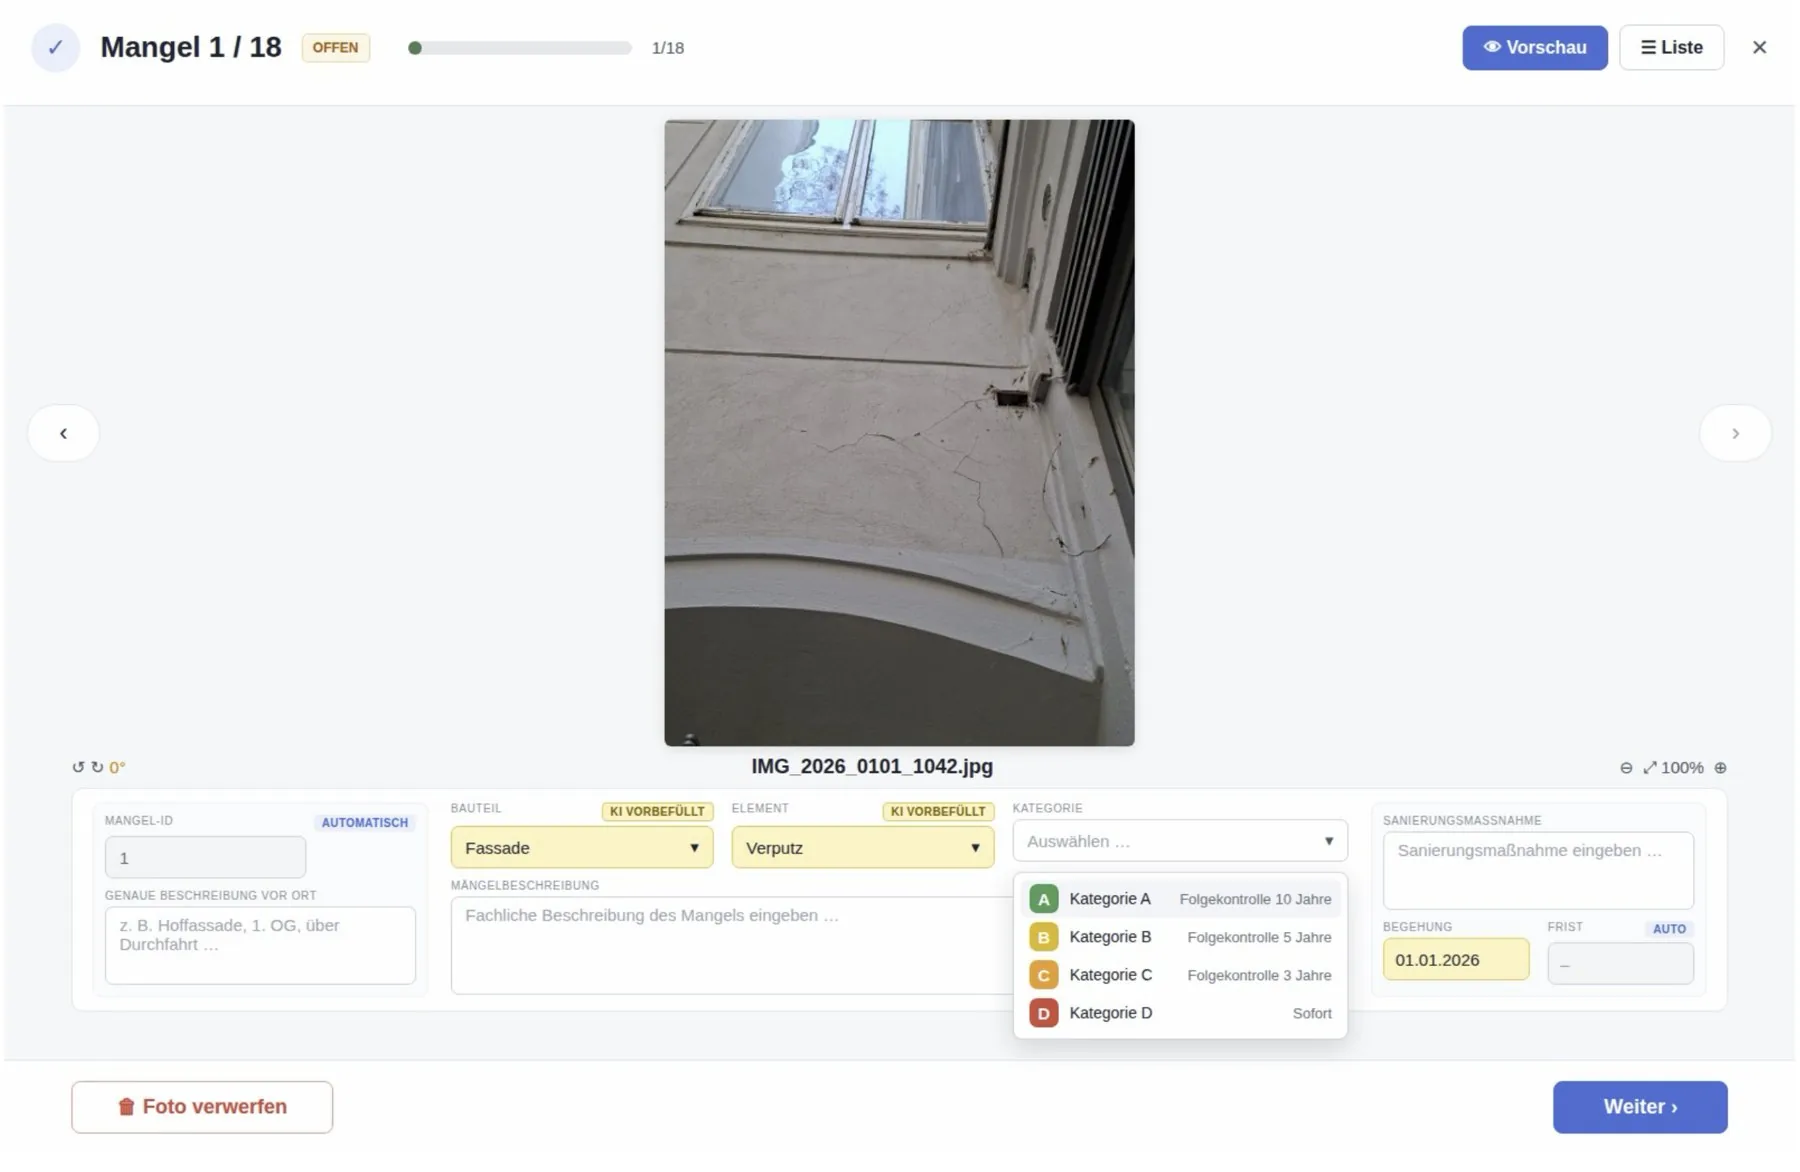Image resolution: width=1800 pixels, height=1172 pixels.
Task: Click the AUTOMATISCH badge by Mangel-ID
Action: pyautogui.click(x=365, y=823)
